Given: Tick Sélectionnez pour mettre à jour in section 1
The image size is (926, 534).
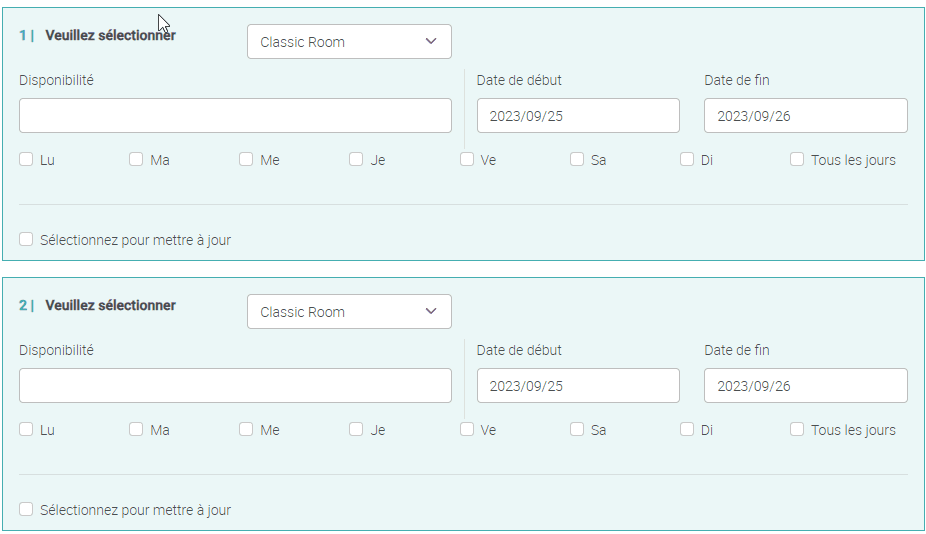Looking at the screenshot, I should 26,239.
